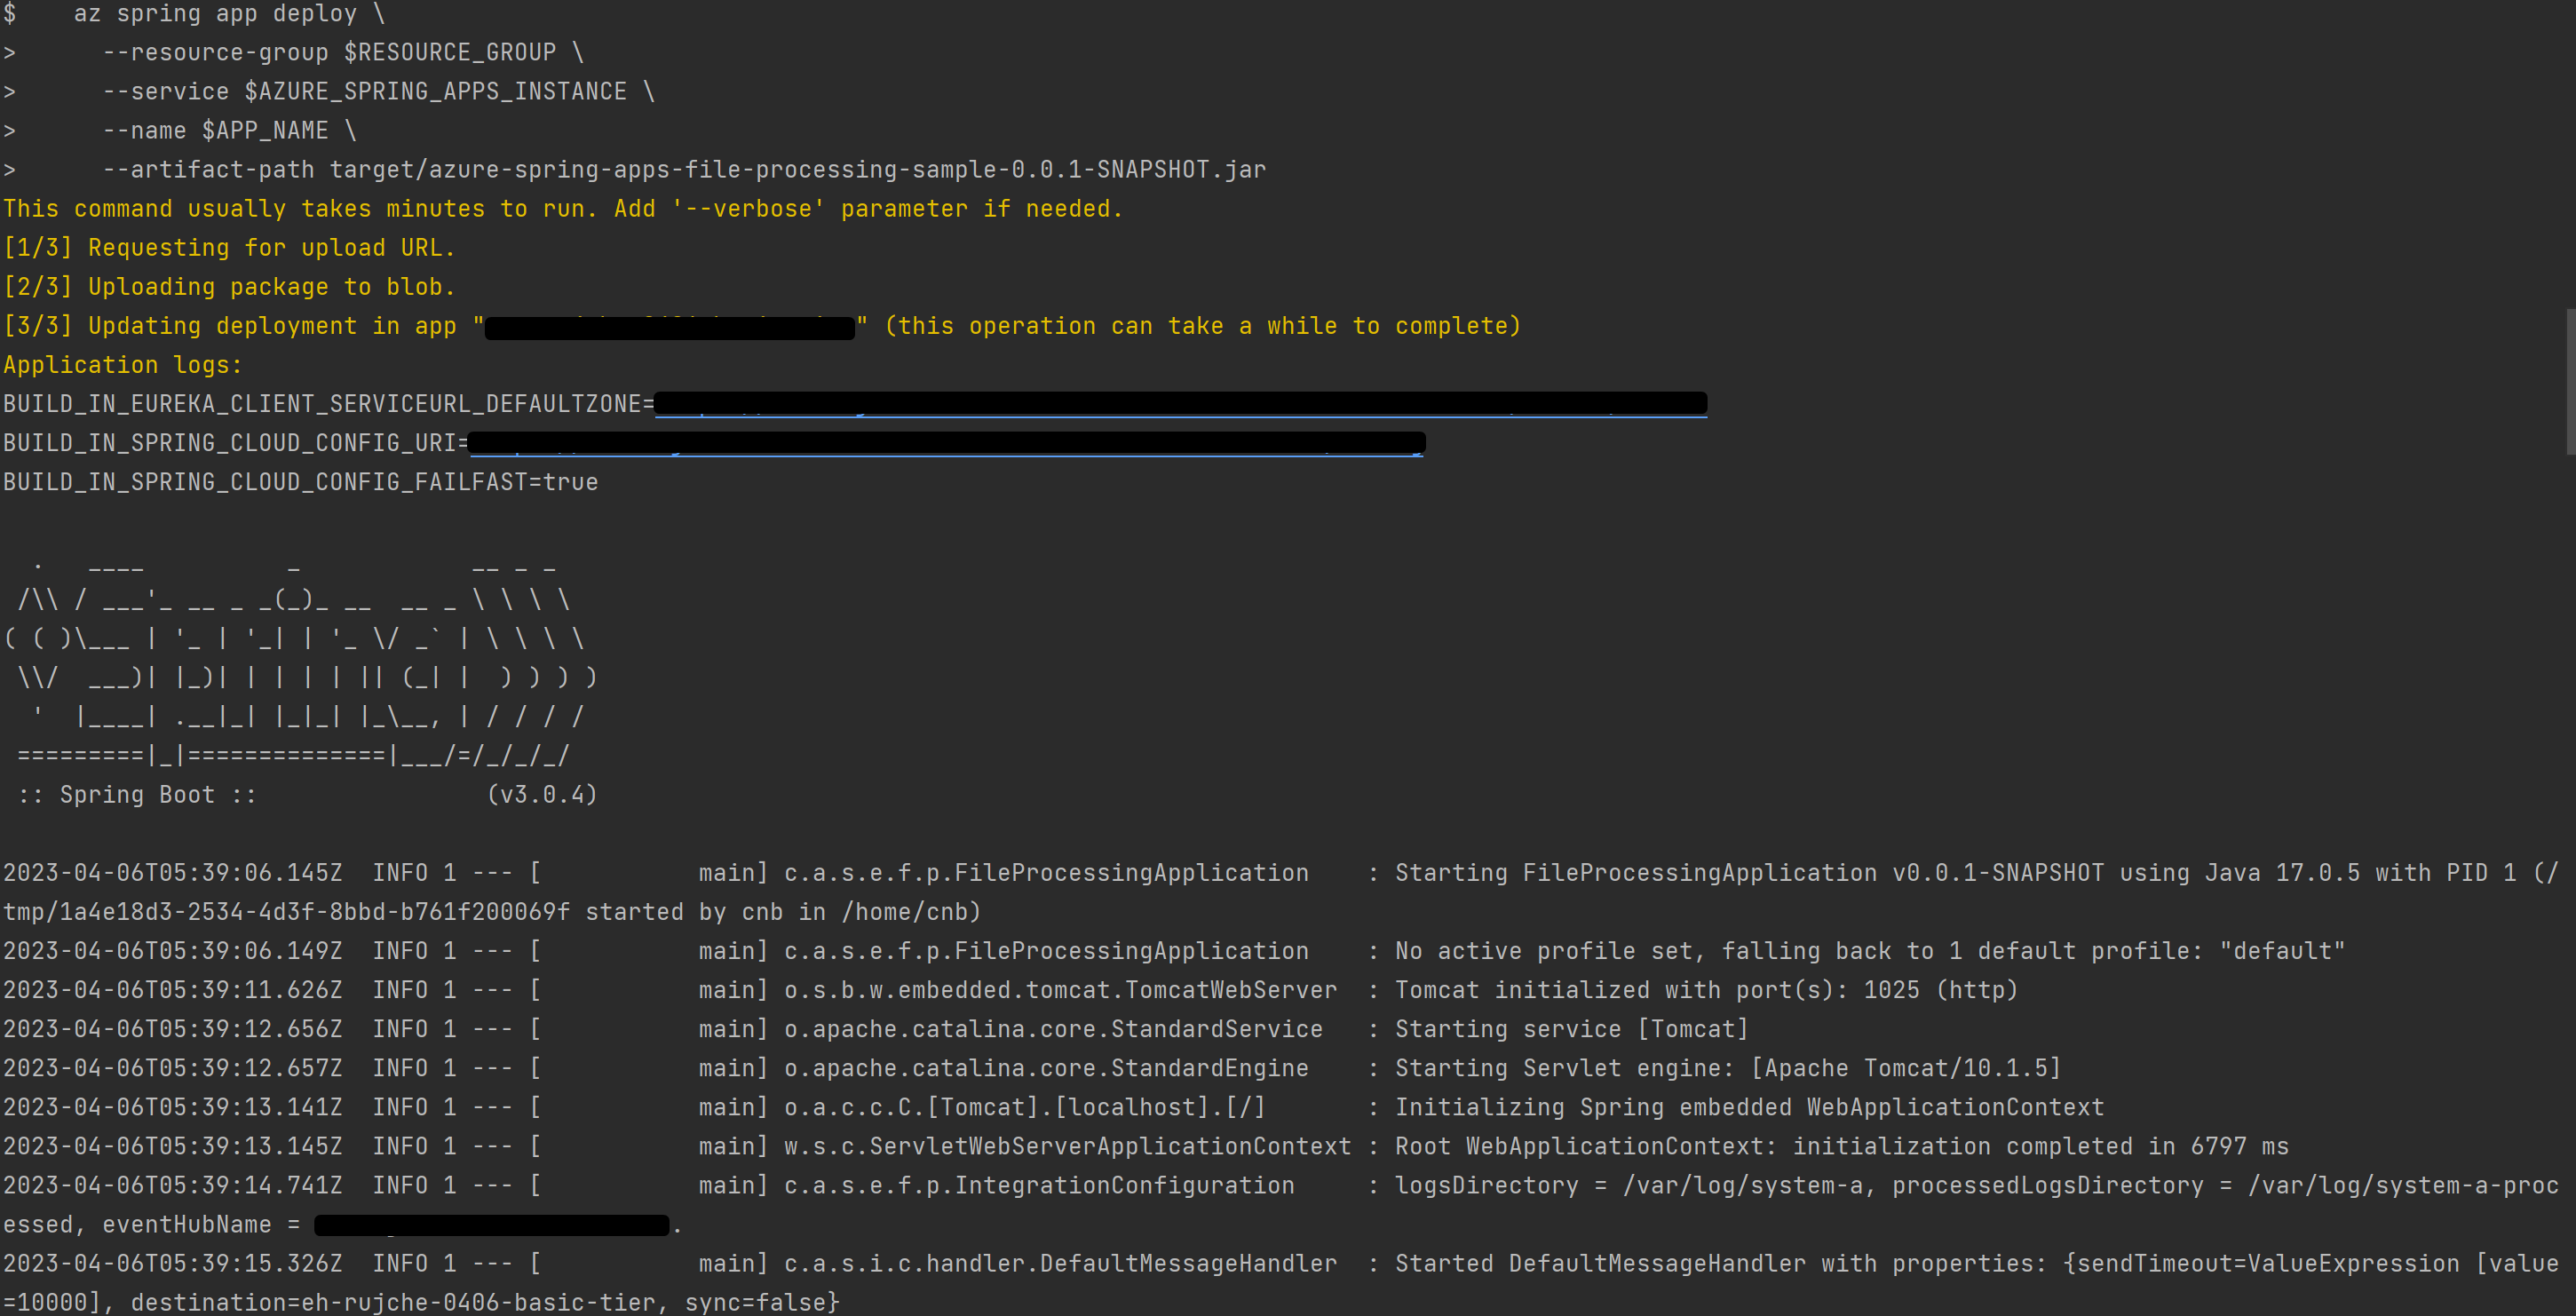
Task: Click the redacted Eureka default zone URL link
Action: point(1180,403)
